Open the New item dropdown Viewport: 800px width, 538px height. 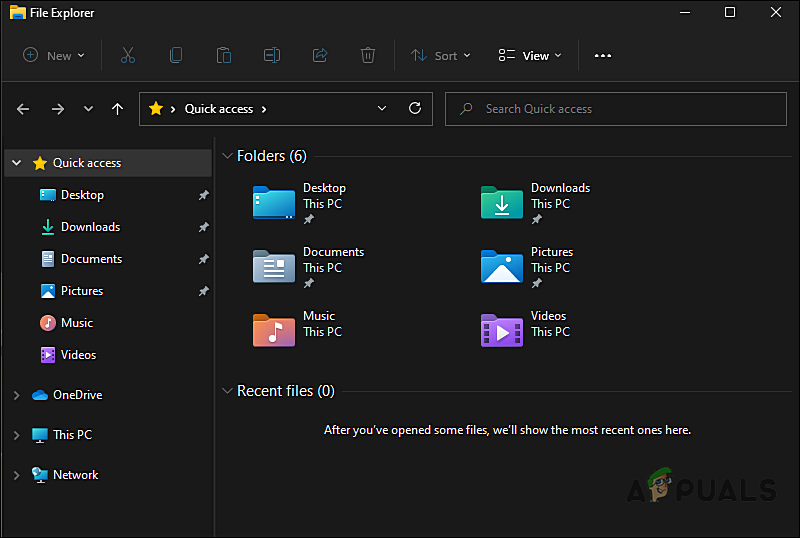coord(54,55)
